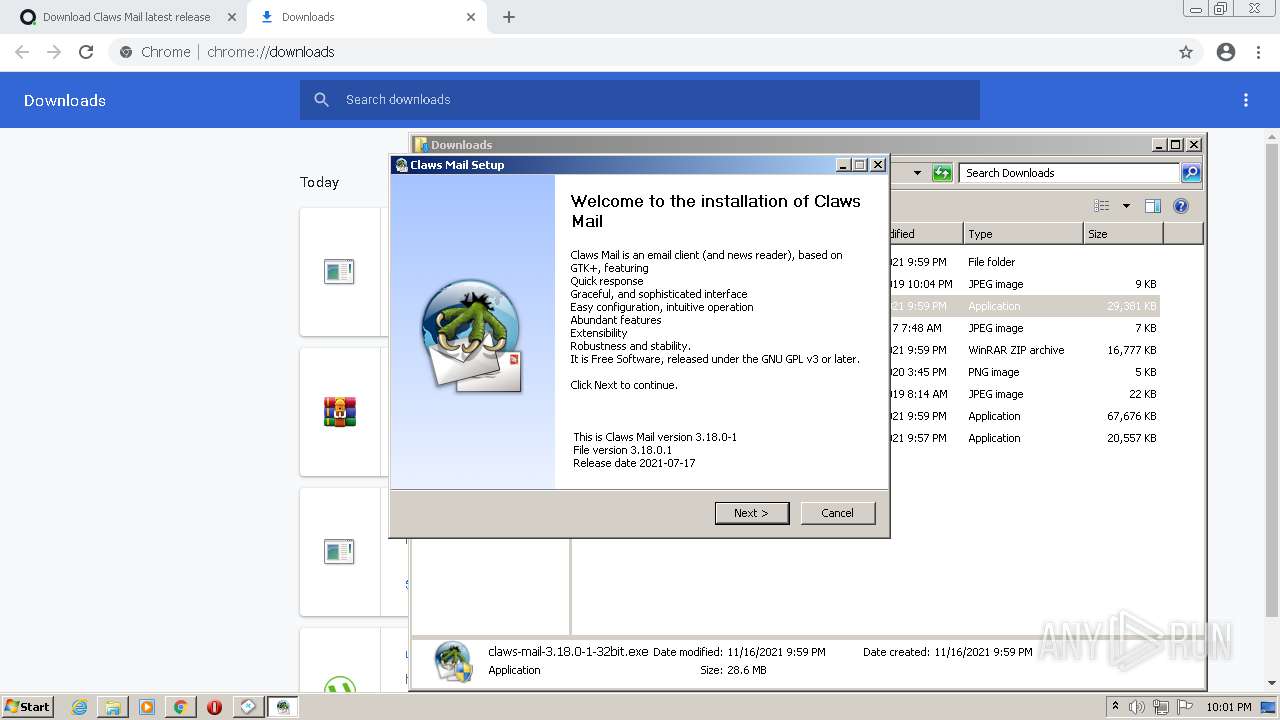The height and width of the screenshot is (720, 1280).
Task: Select the 67,676 KB Application row
Action: [x=1025, y=416]
